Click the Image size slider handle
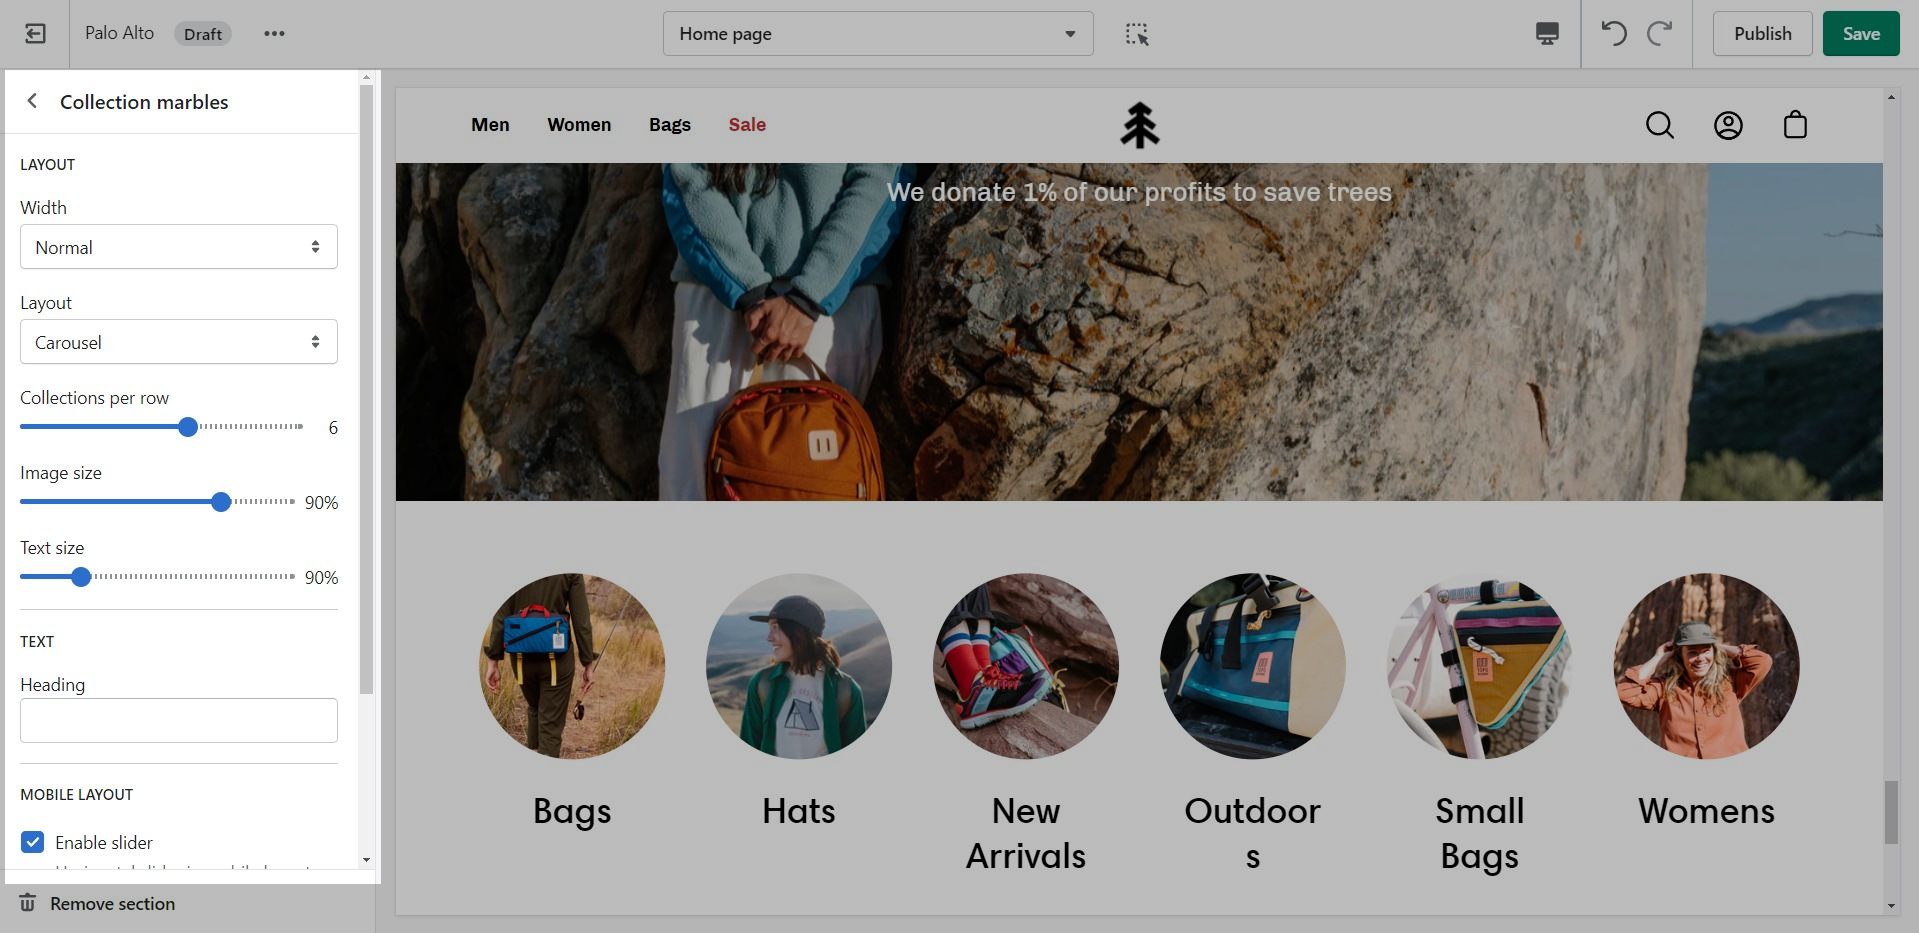The height and width of the screenshot is (933, 1919). 221,502
